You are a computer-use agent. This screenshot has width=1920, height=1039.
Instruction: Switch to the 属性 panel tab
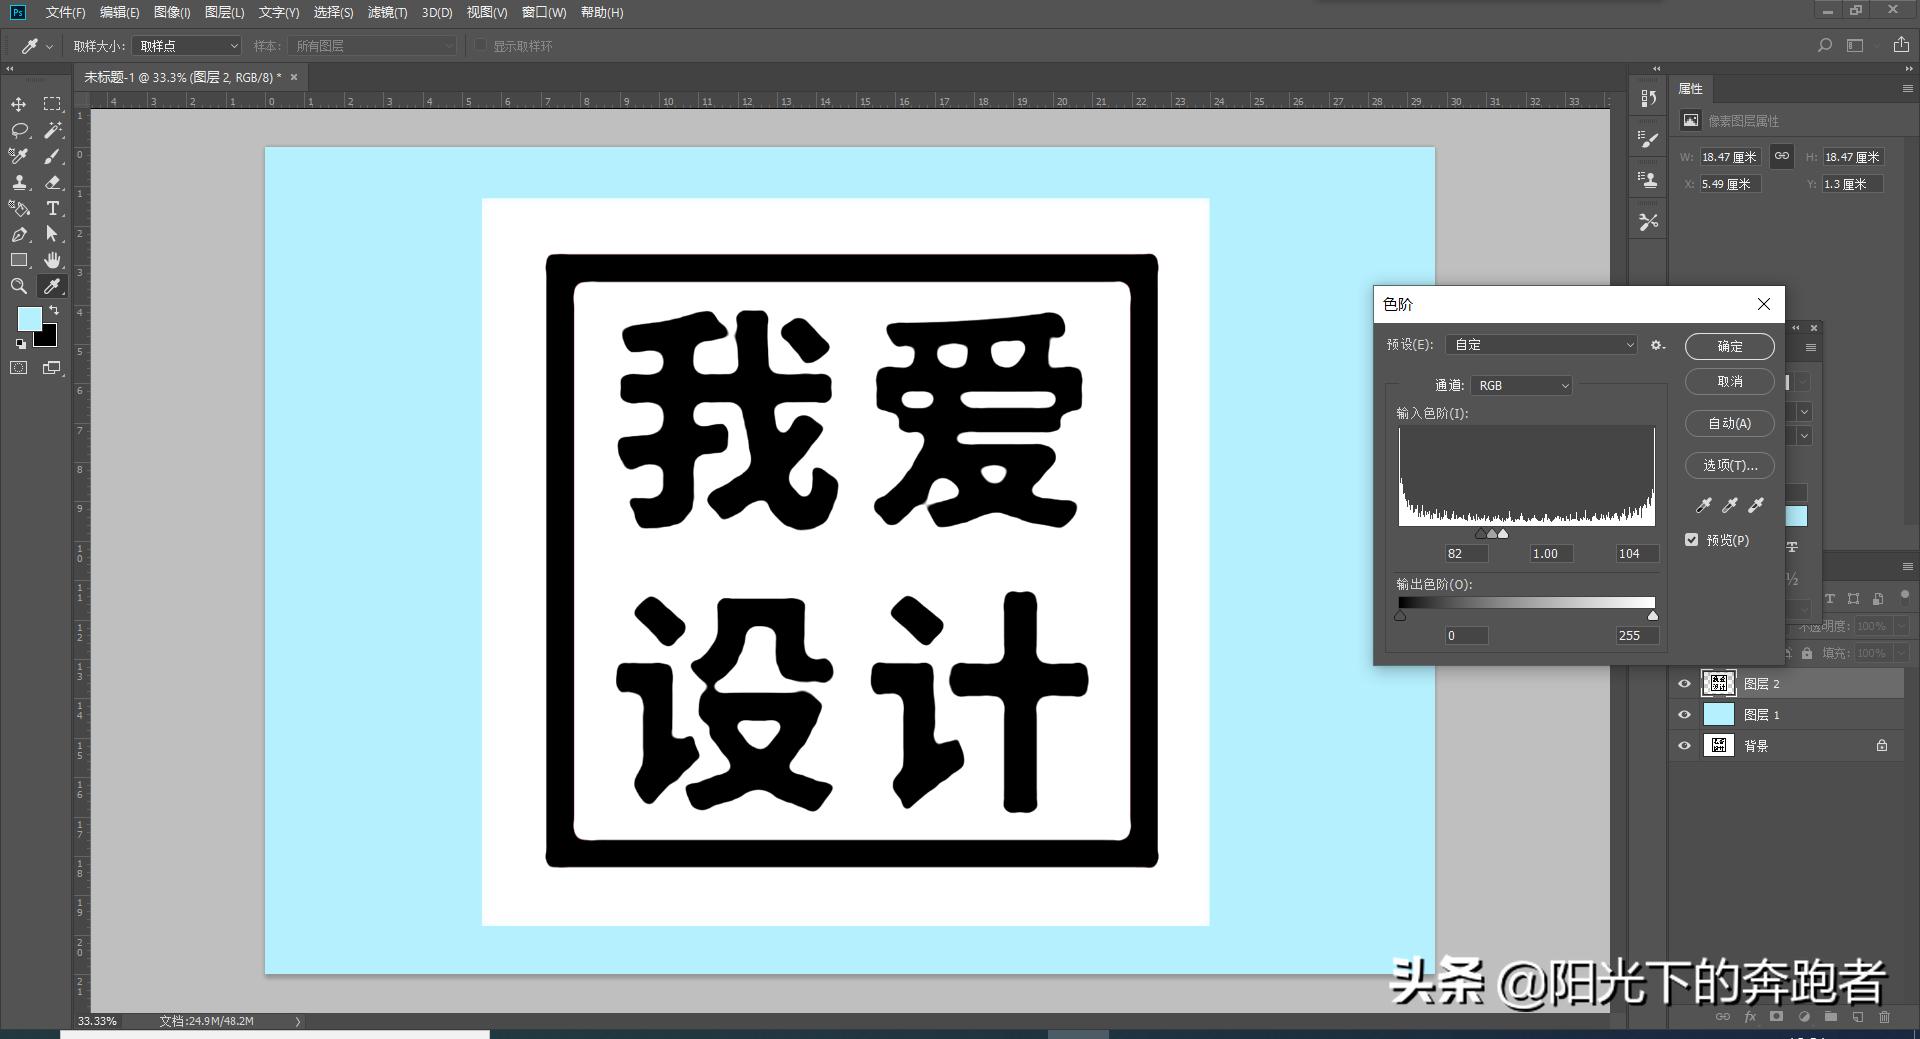[1691, 89]
